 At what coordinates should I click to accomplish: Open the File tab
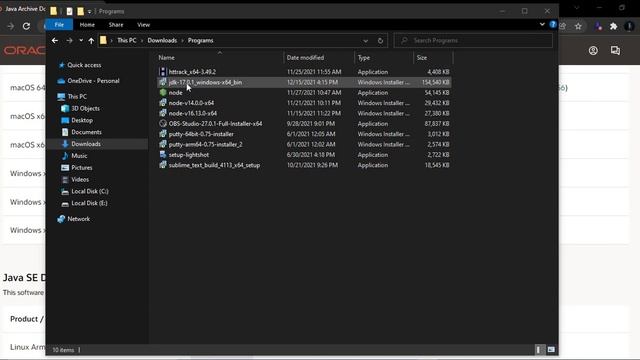(59, 24)
